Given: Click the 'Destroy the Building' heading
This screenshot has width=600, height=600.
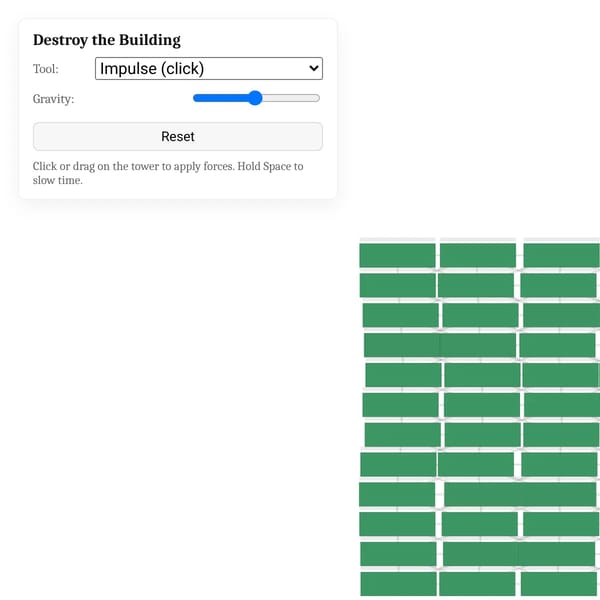Looking at the screenshot, I should [107, 40].
